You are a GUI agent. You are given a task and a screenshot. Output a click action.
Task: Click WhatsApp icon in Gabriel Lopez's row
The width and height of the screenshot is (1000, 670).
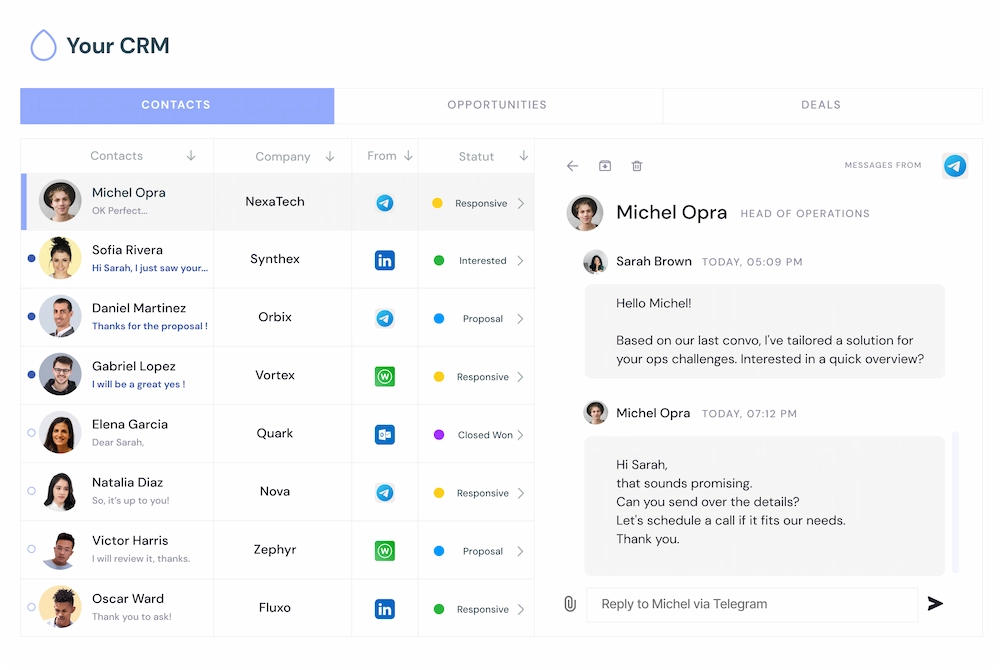point(384,377)
